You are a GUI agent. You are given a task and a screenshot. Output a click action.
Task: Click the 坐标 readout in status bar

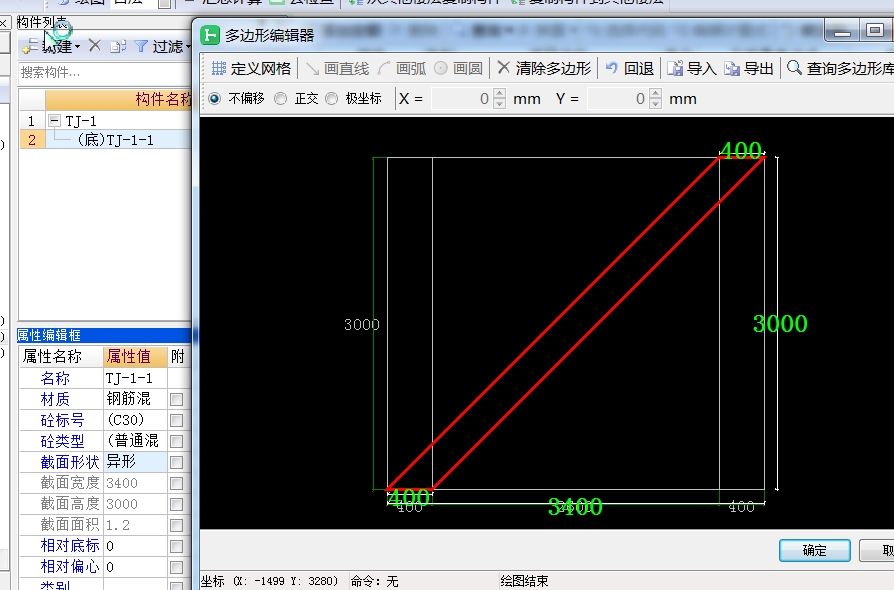pos(270,581)
